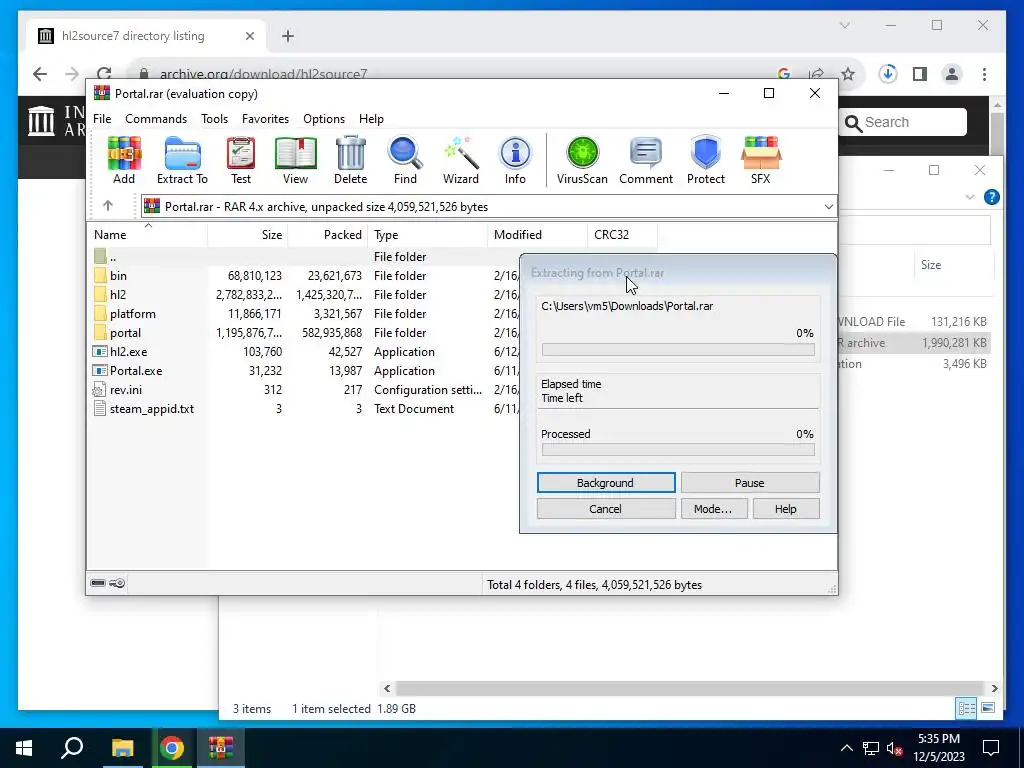The width and height of the screenshot is (1024, 768).
Task: Send extraction to Background
Action: (x=605, y=483)
